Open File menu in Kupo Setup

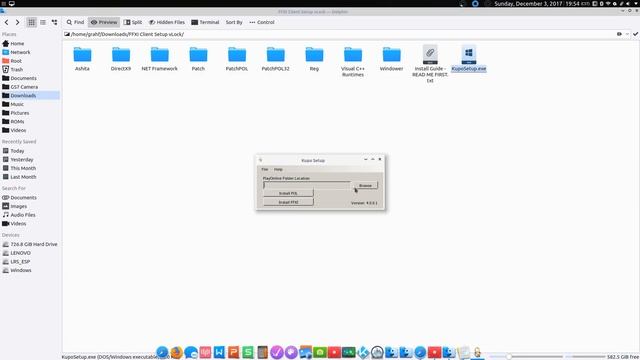(265, 169)
